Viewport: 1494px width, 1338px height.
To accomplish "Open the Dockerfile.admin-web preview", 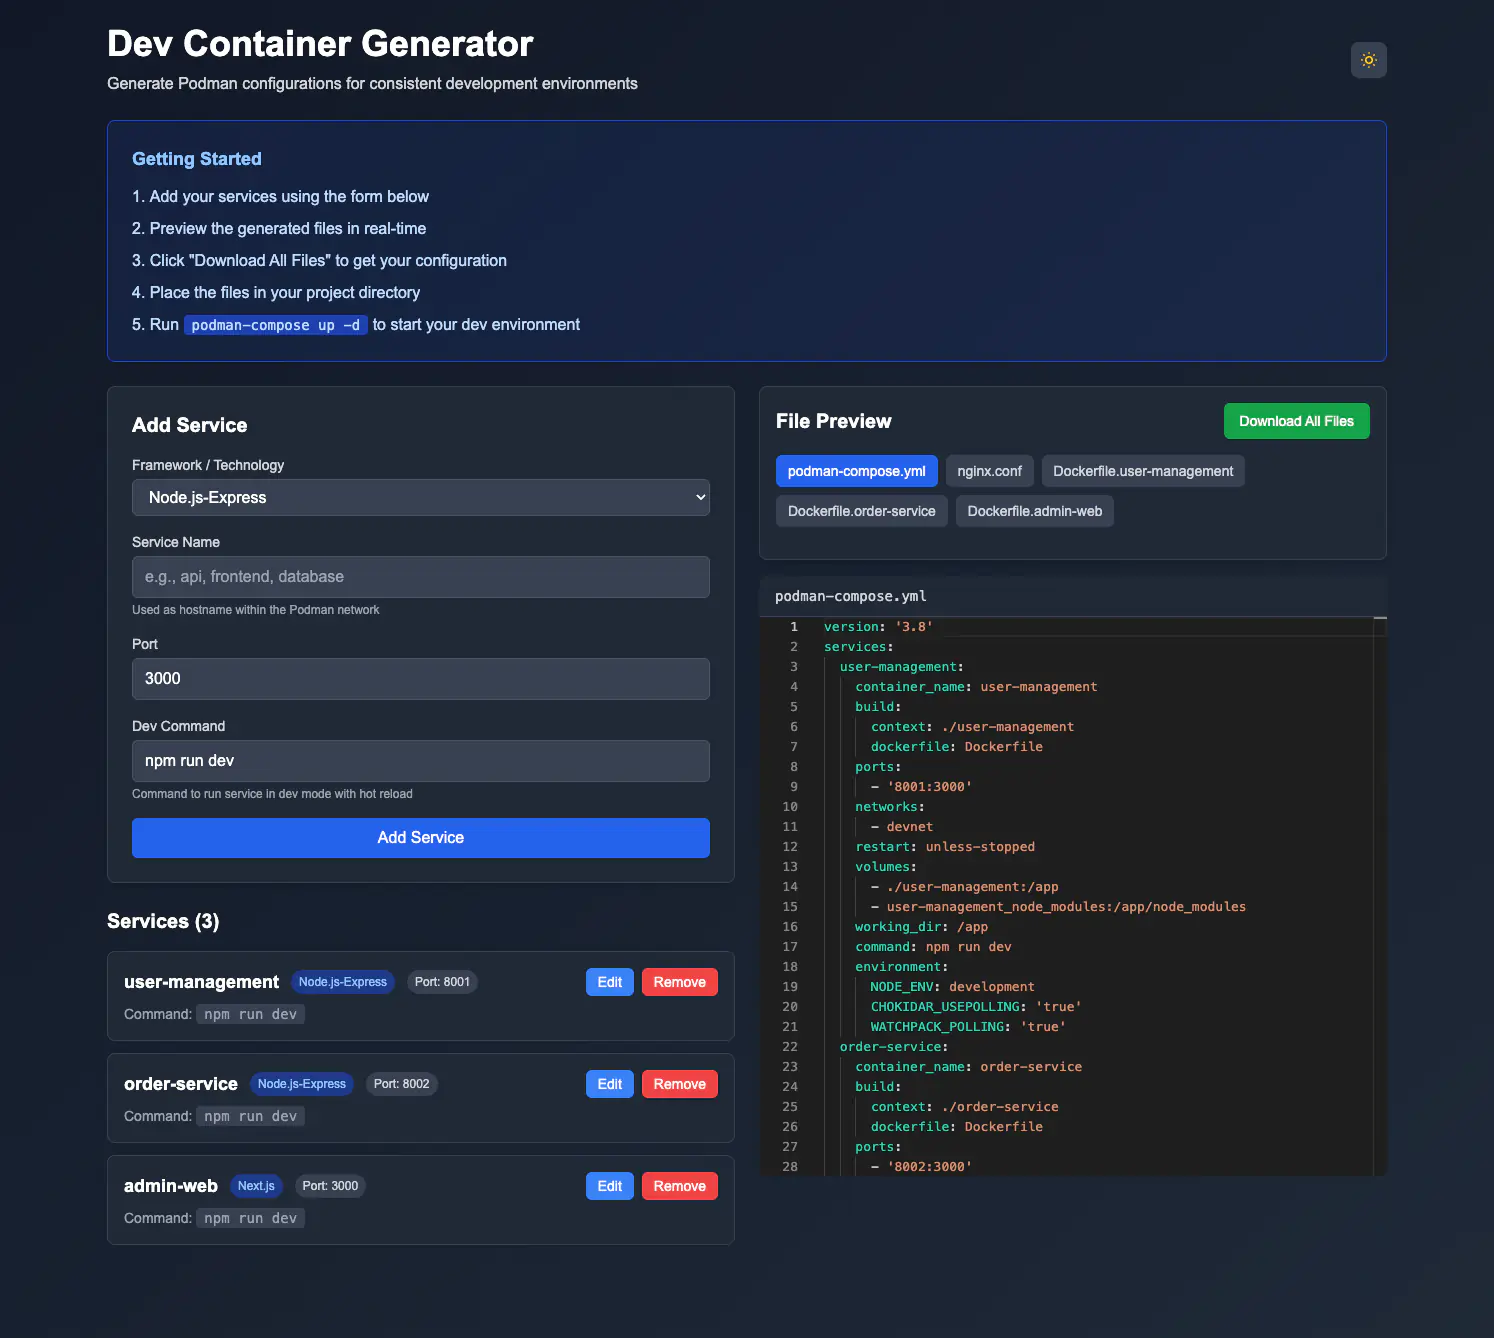I will pos(1034,510).
